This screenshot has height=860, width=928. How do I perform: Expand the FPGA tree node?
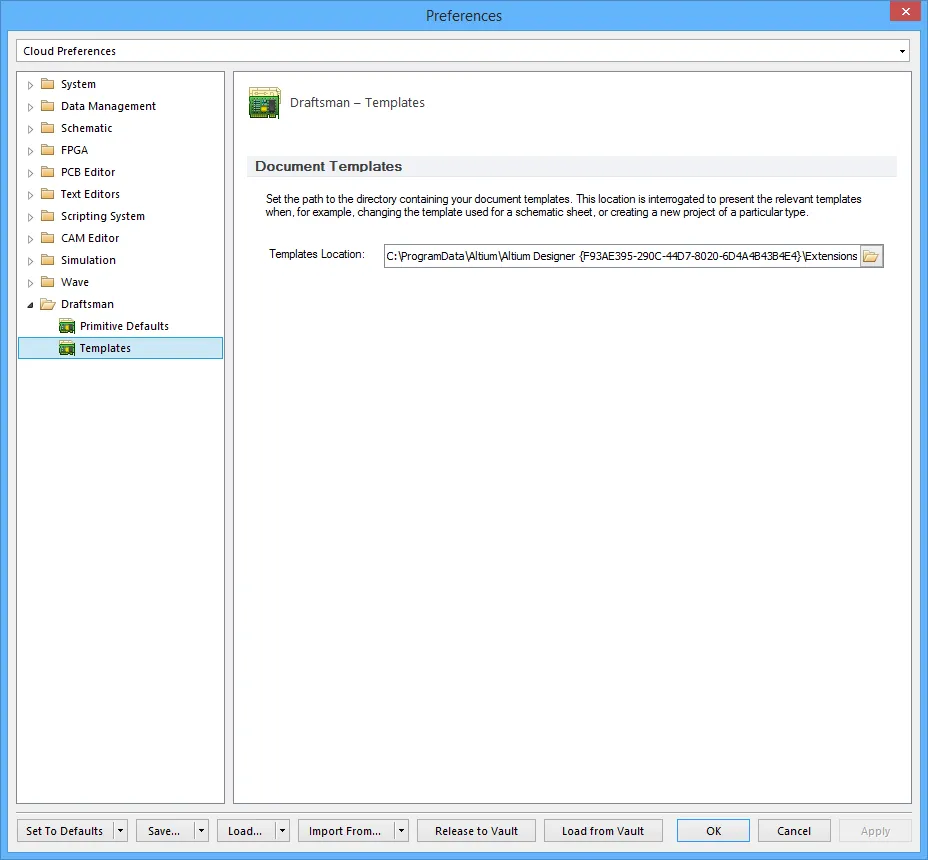tap(30, 151)
